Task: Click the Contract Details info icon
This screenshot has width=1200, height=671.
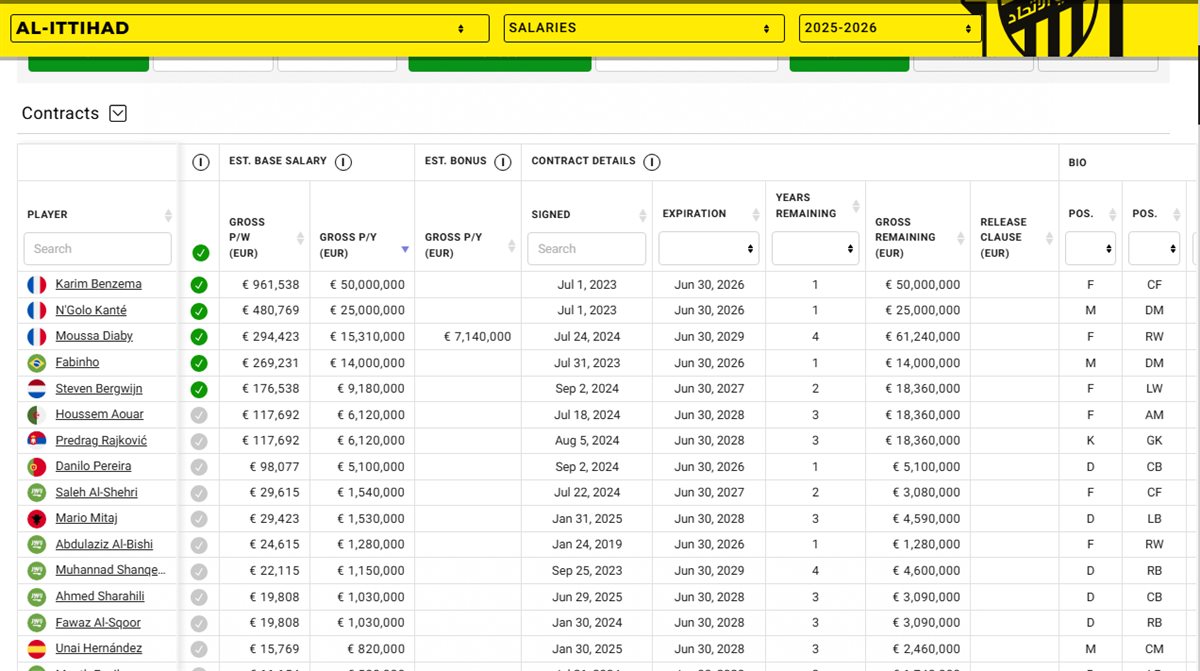Action: [x=652, y=162]
